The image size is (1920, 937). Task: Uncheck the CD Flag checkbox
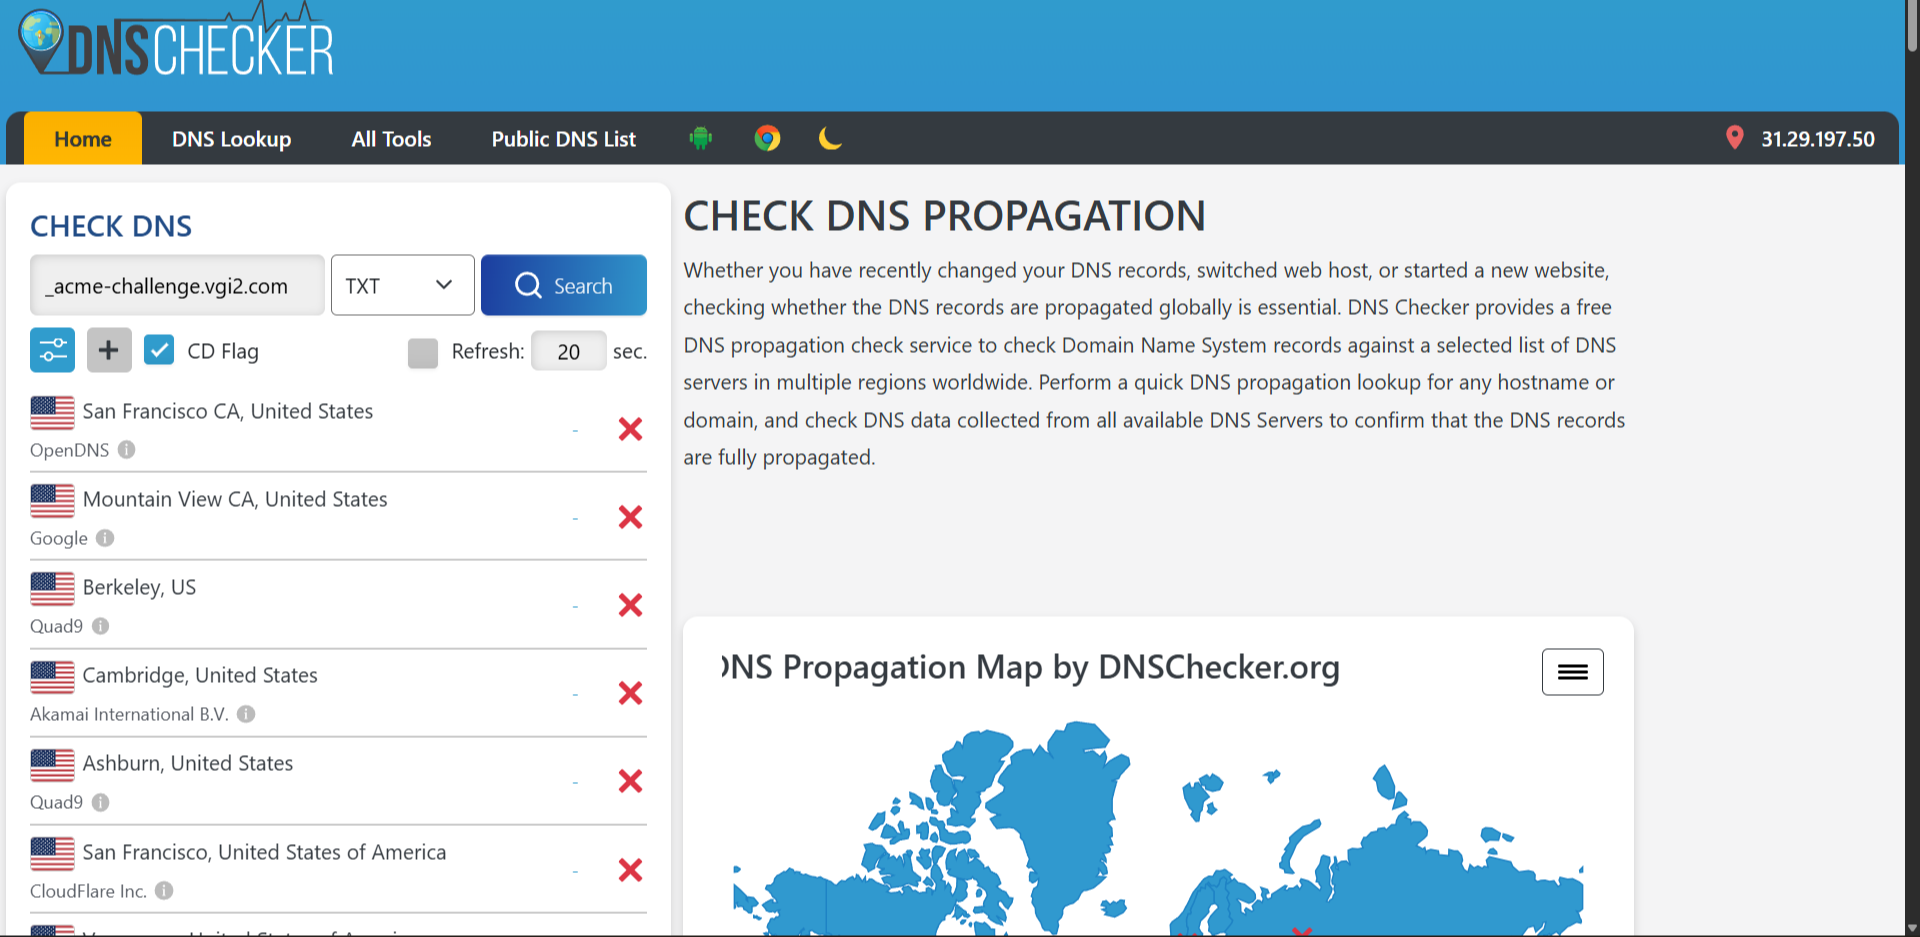click(159, 350)
